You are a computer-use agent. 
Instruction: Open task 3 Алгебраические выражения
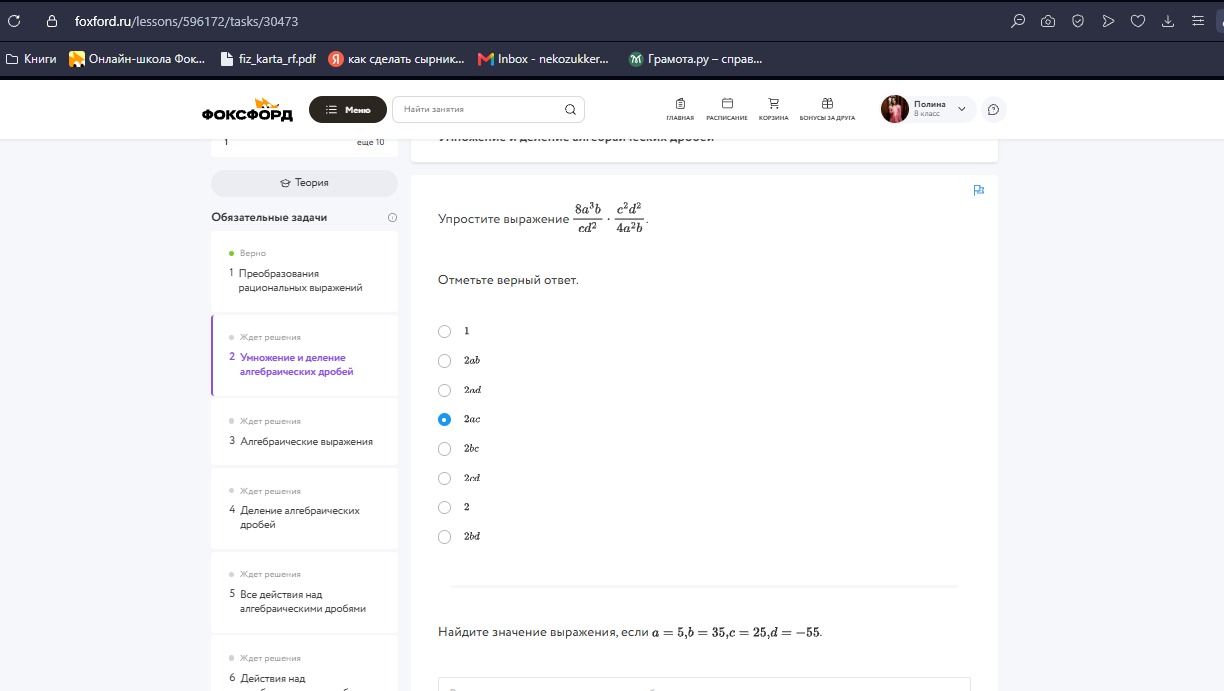pyautogui.click(x=304, y=432)
